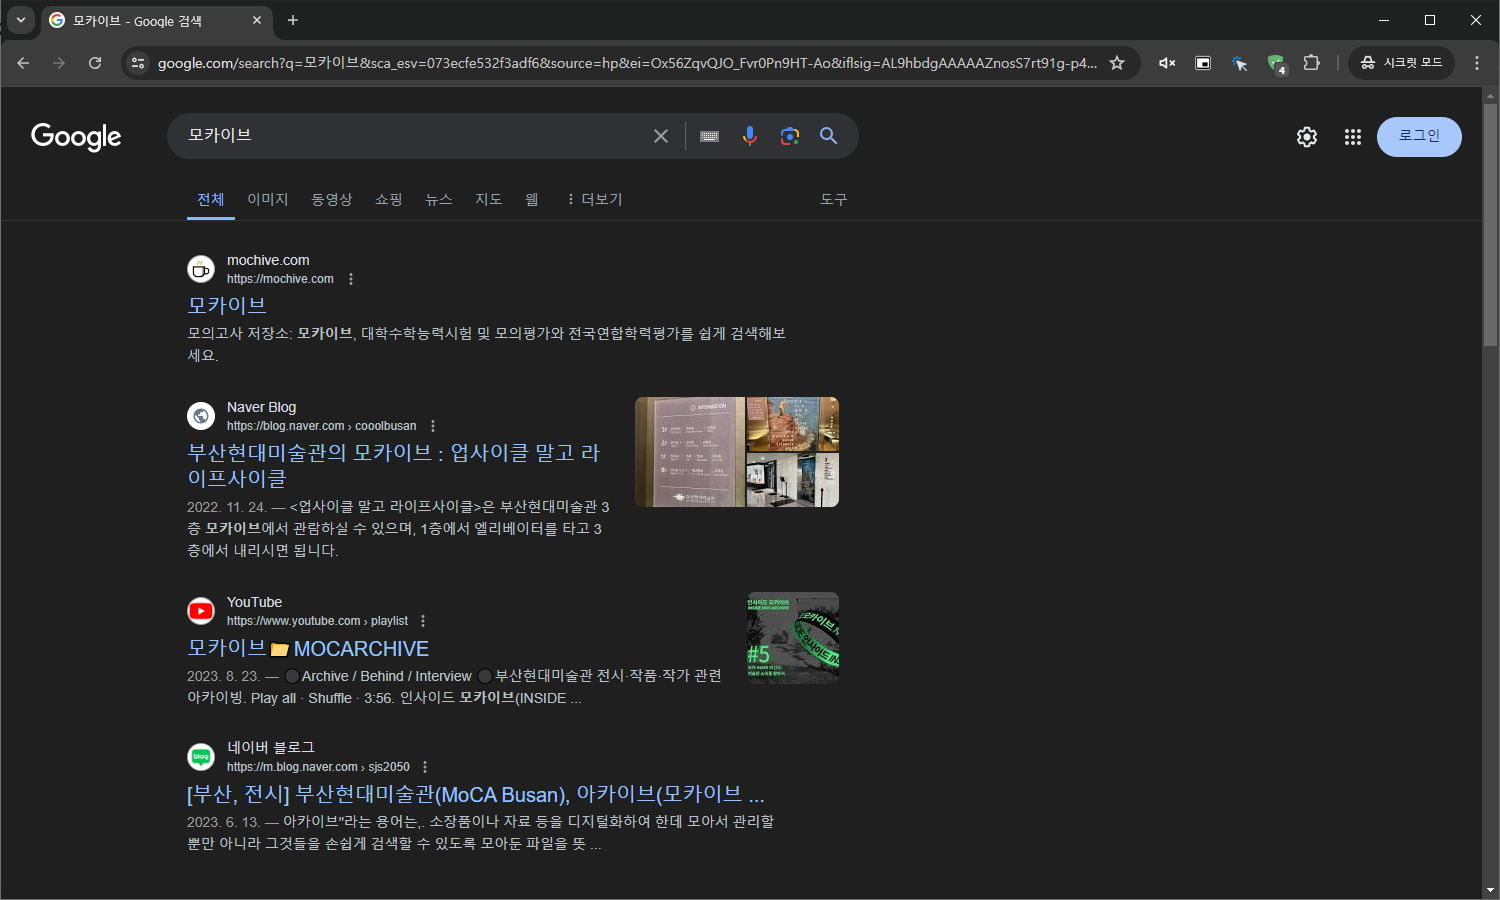1500x900 pixels.
Task: Open the 도구 search tools
Action: 833,199
